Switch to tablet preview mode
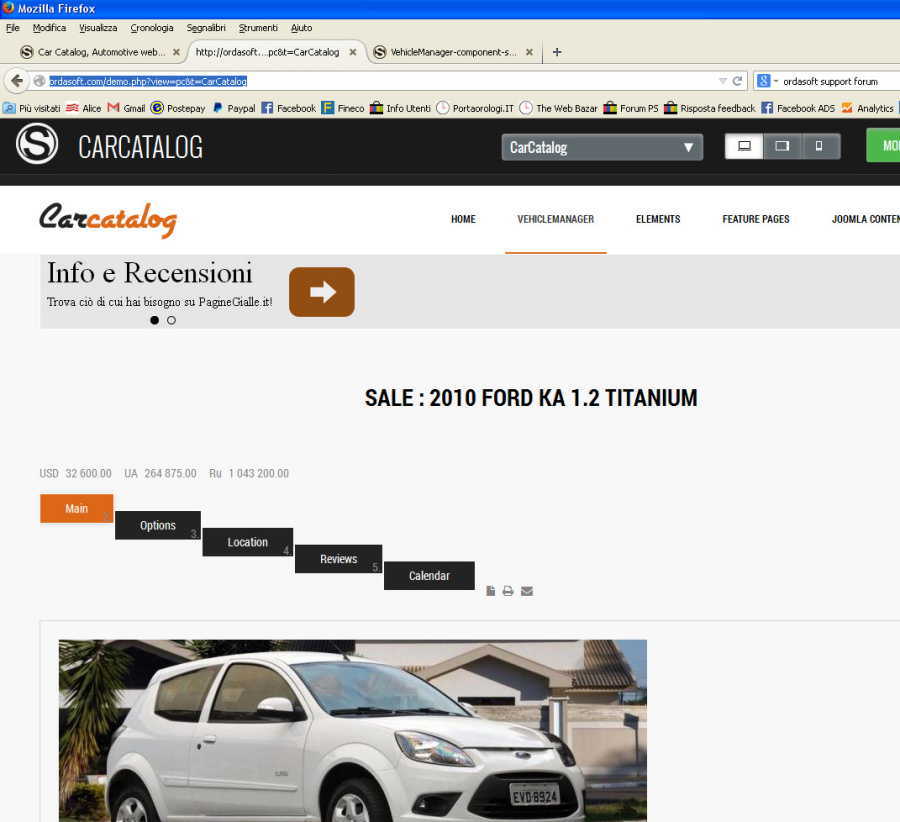Image resolution: width=900 pixels, height=822 pixels. (782, 146)
